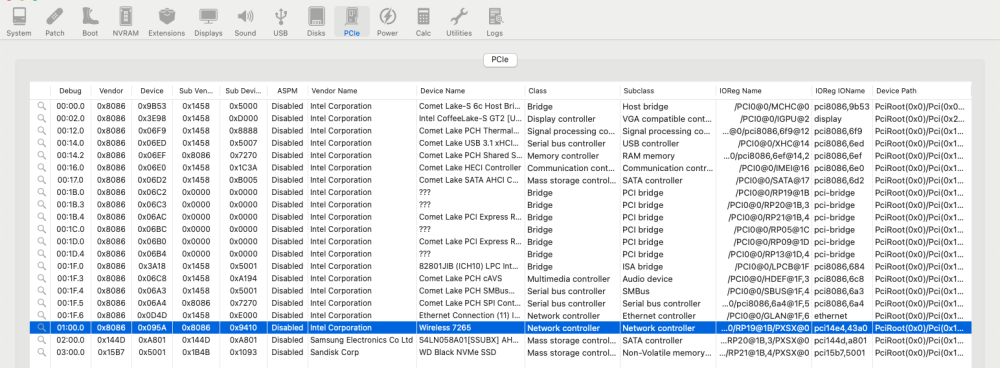The width and height of the screenshot is (1000, 368).
Task: Select the Ethernet Connection (11) device name
Action: click(x=470, y=315)
